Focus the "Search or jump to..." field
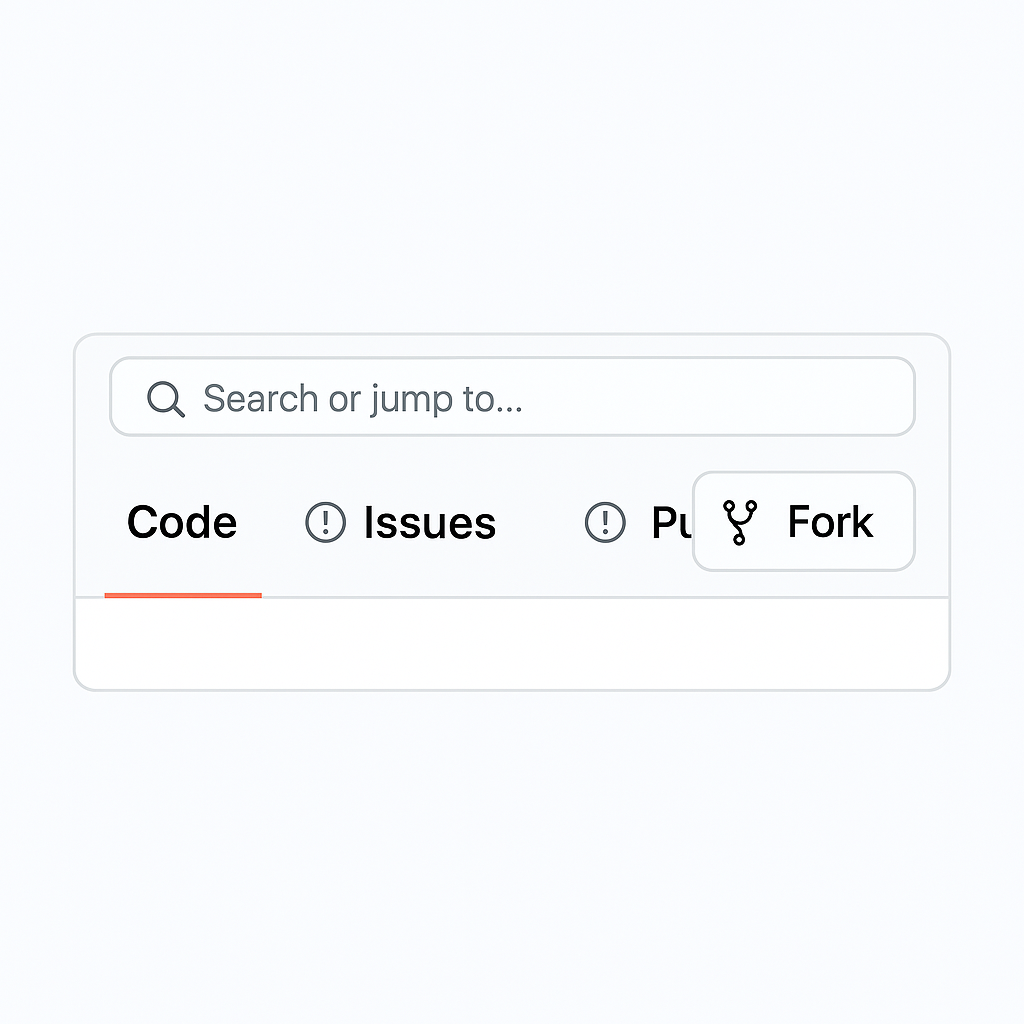 click(x=512, y=397)
